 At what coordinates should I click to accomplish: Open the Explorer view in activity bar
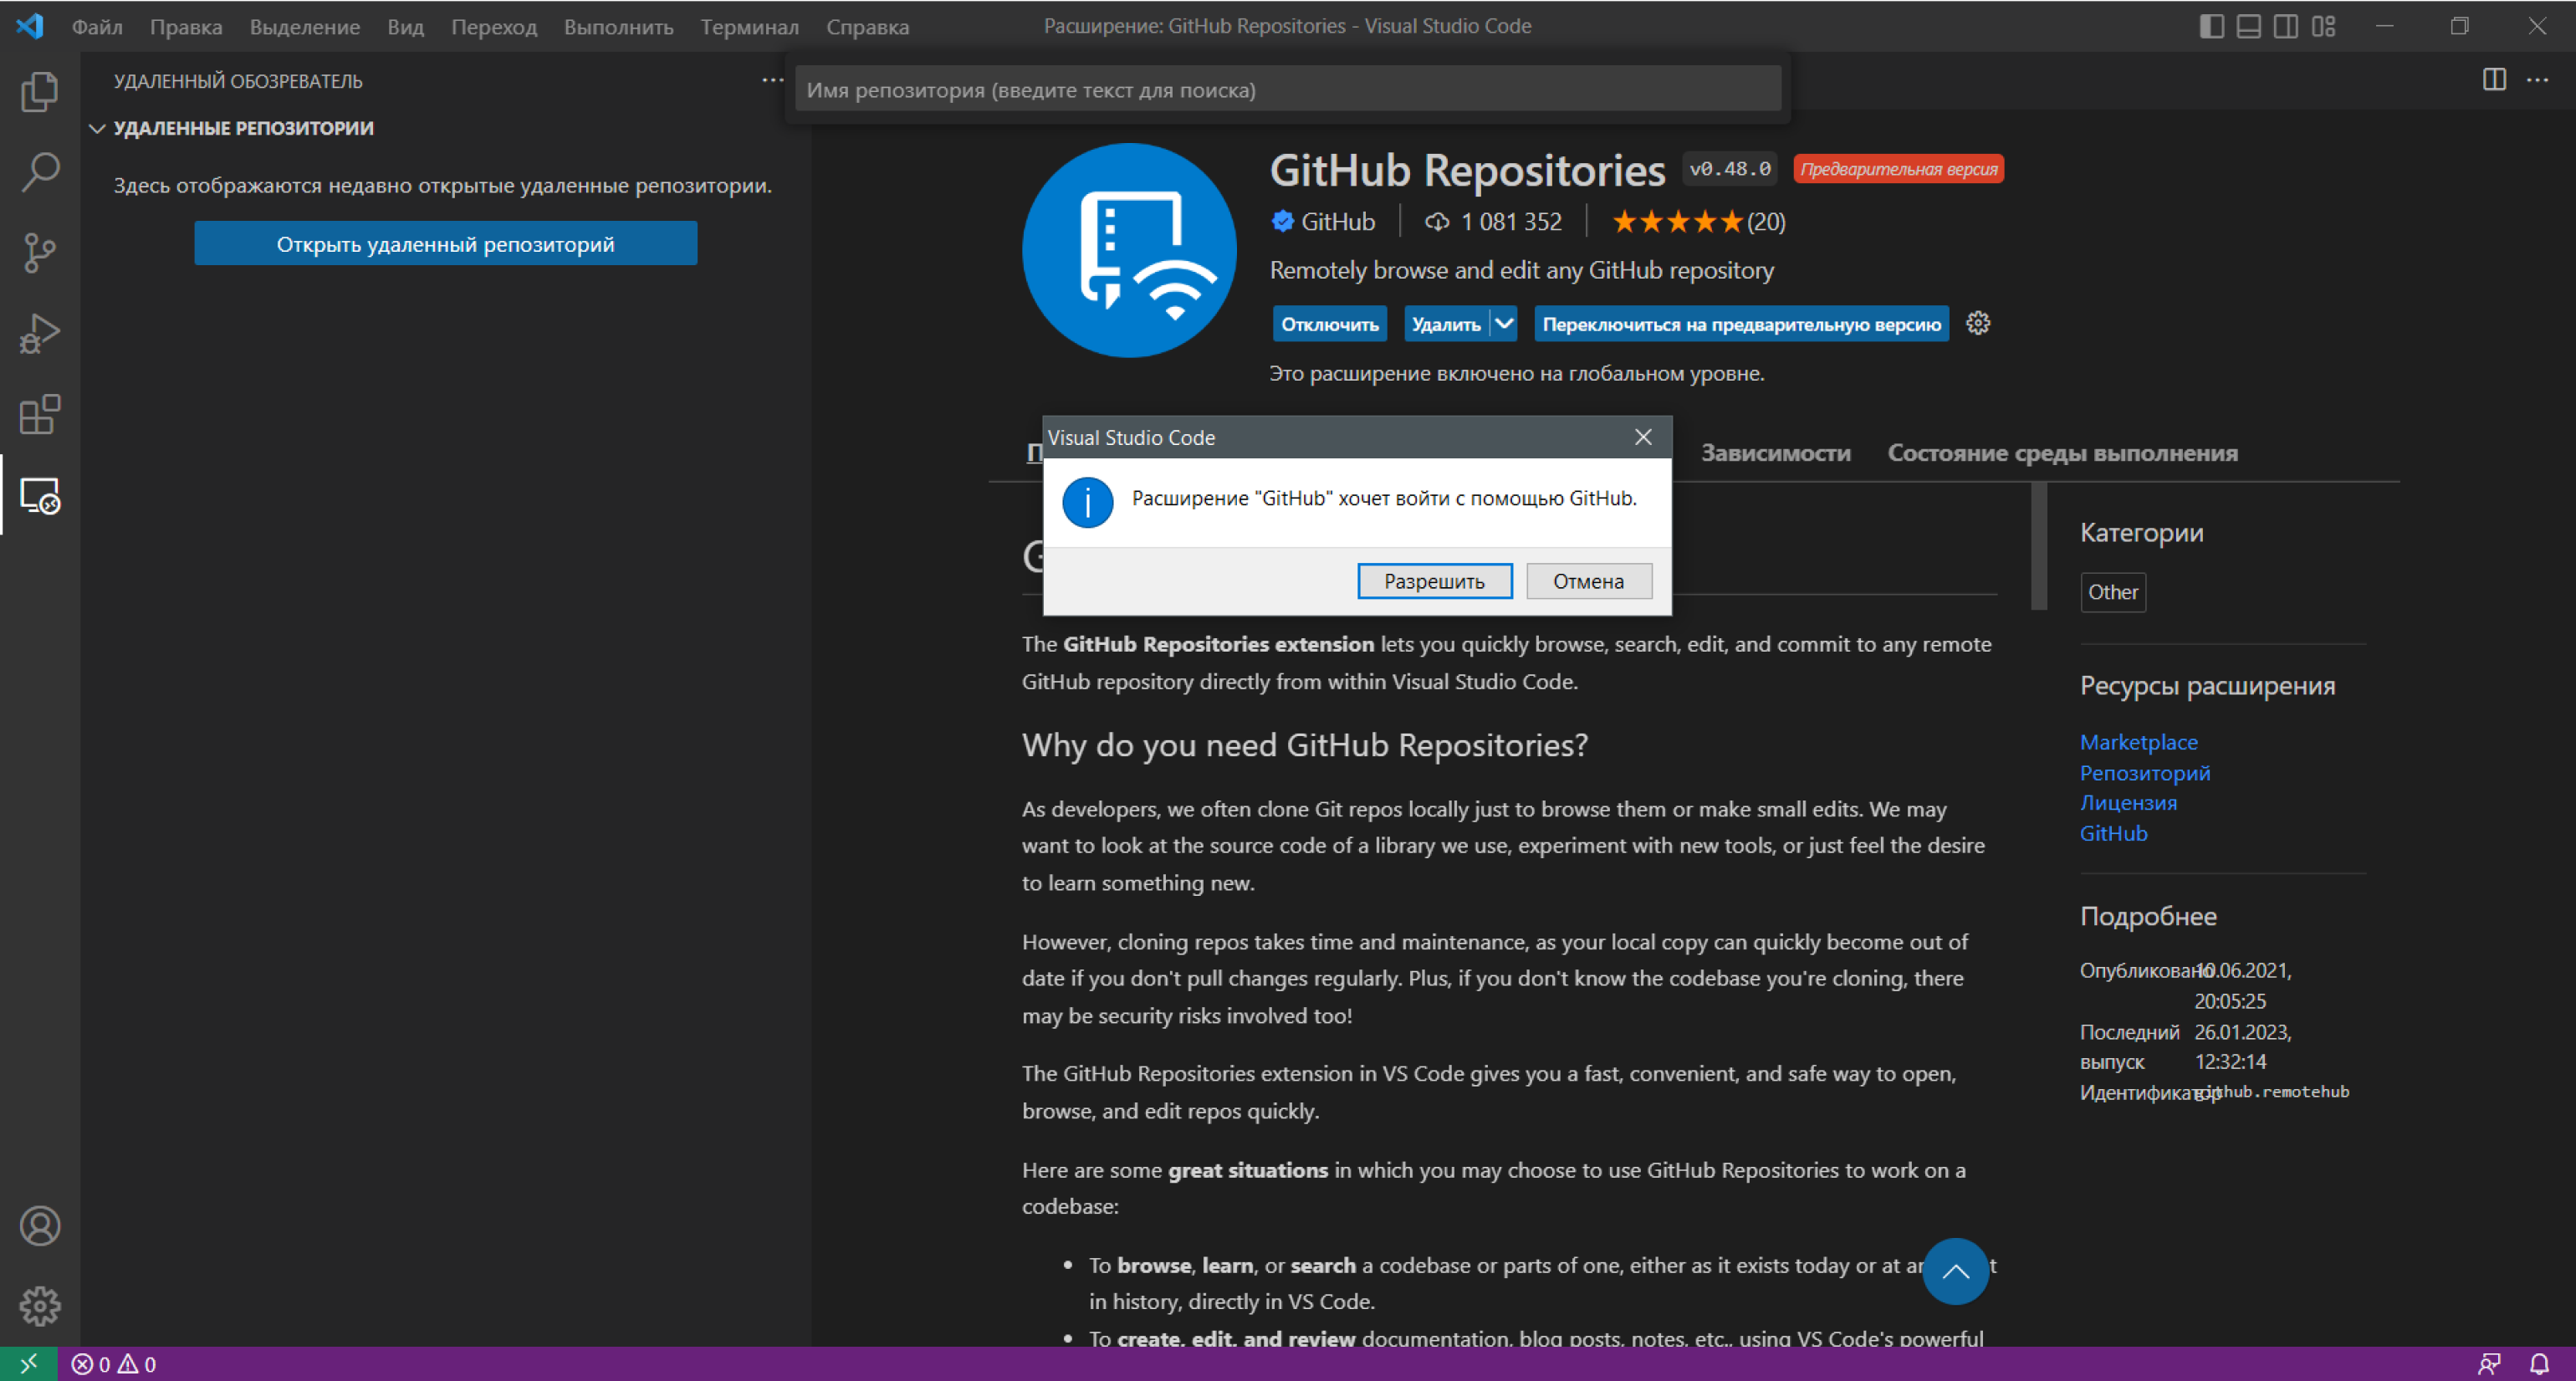[40, 92]
